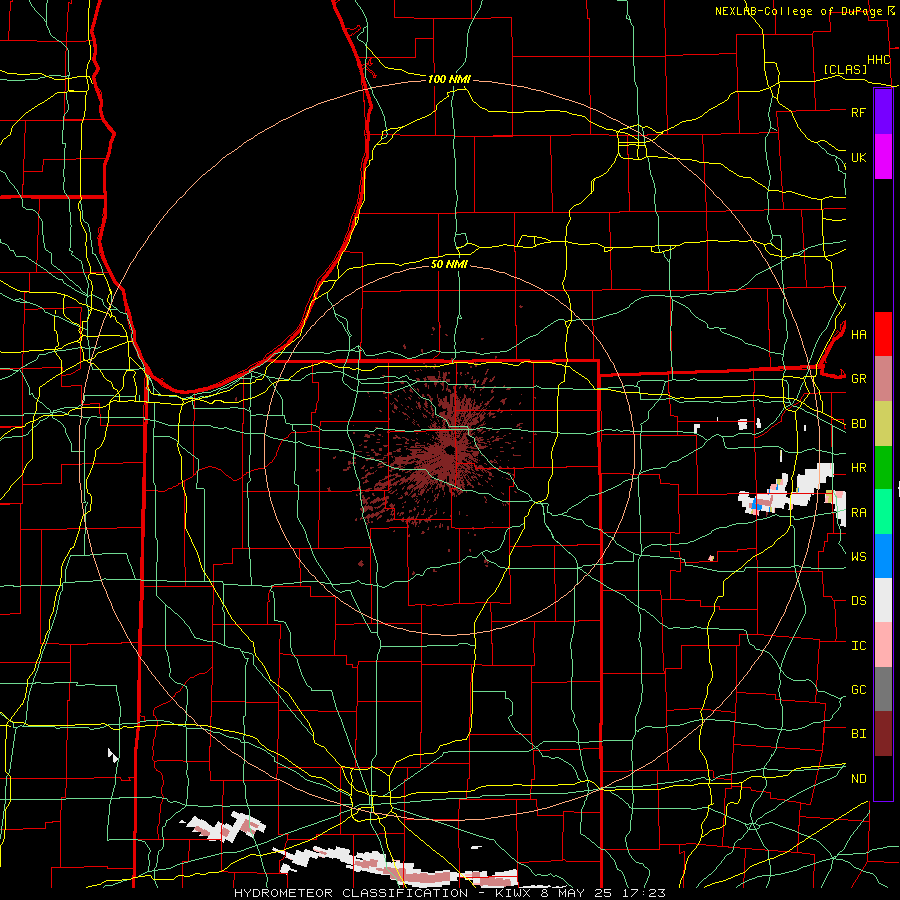Click the BI legend label
900x900 pixels.
click(859, 734)
